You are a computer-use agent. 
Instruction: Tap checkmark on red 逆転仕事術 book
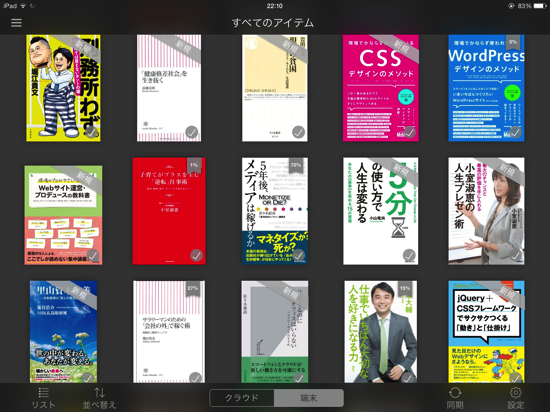[x=196, y=255]
